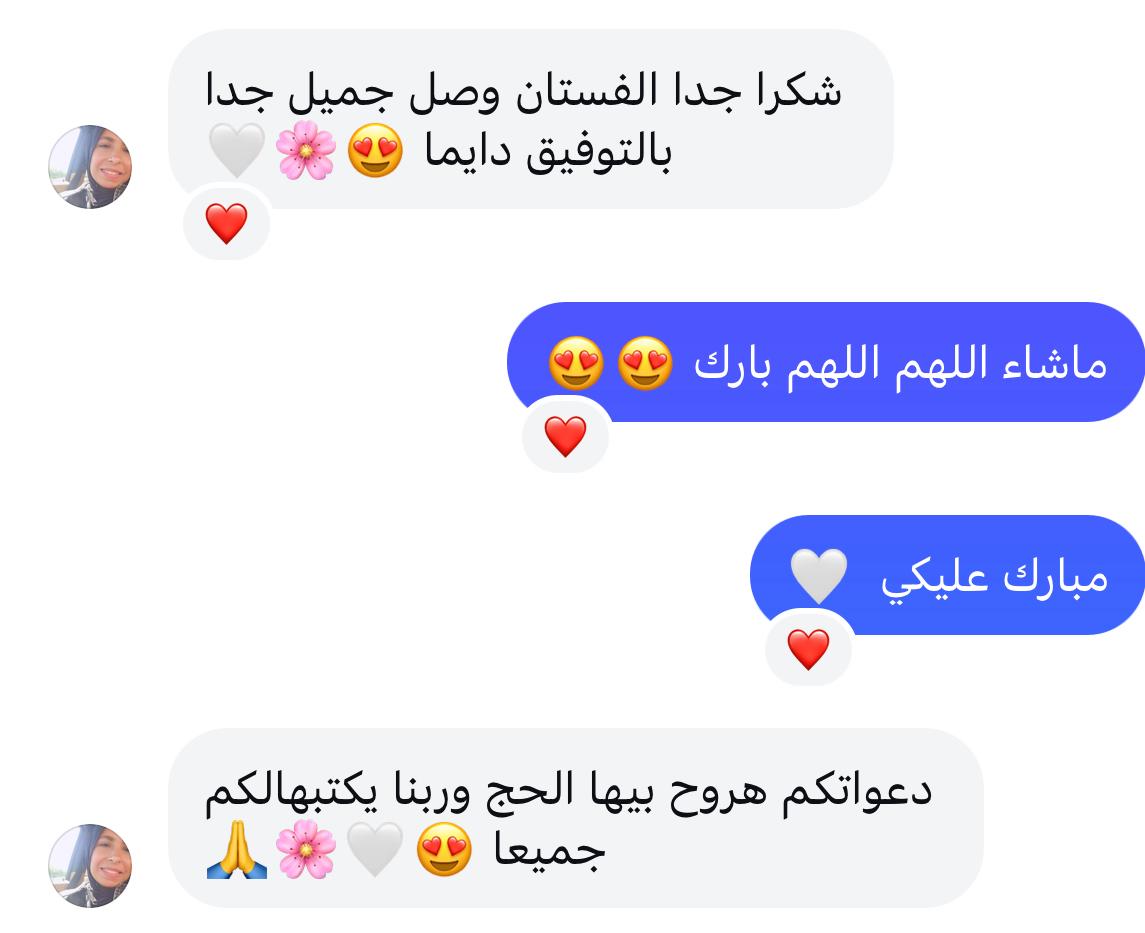
Task: Click the red heart reaction under the dress message
Action: pos(226,223)
